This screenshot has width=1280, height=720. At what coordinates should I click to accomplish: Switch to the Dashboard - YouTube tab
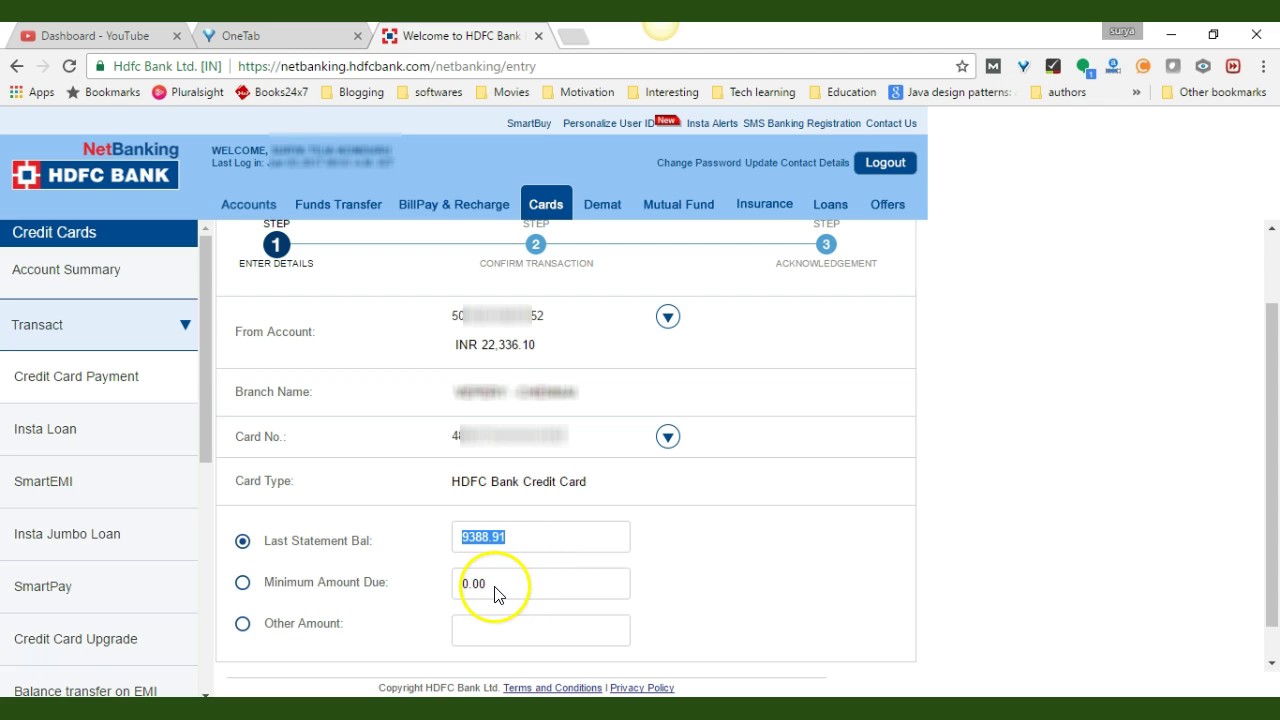click(96, 36)
